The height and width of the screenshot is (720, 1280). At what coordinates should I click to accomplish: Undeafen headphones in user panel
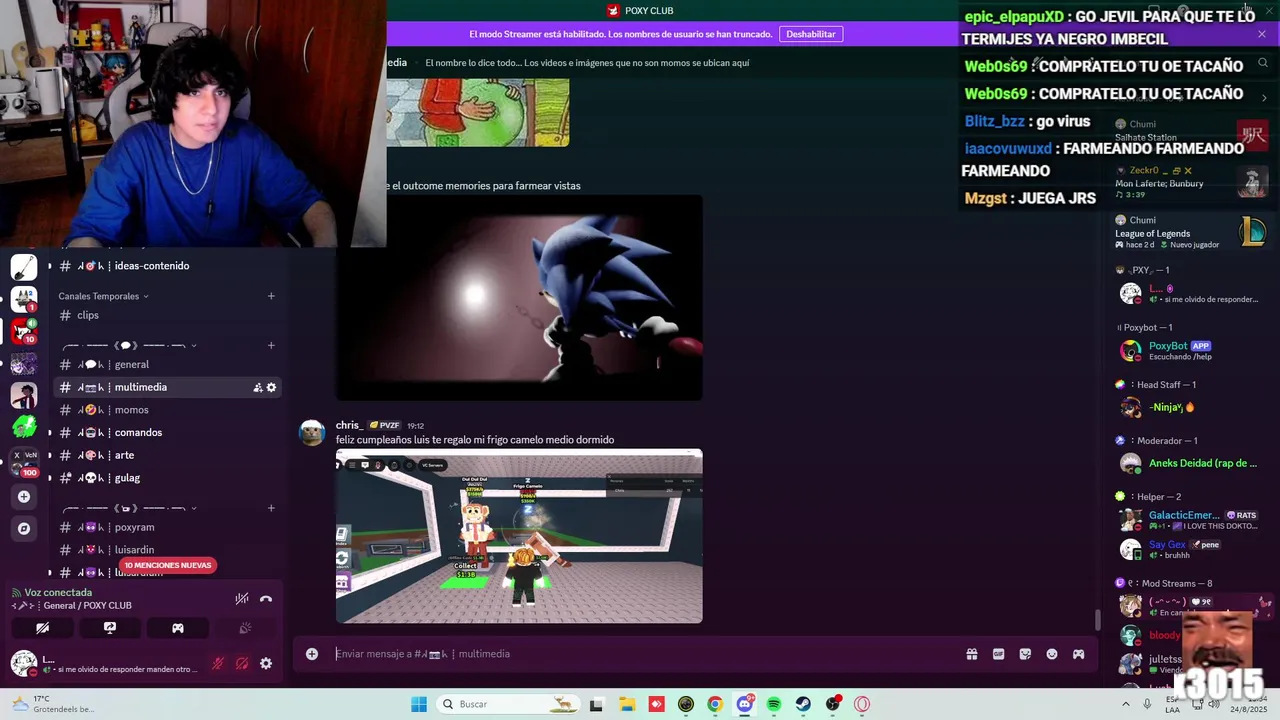click(x=242, y=663)
